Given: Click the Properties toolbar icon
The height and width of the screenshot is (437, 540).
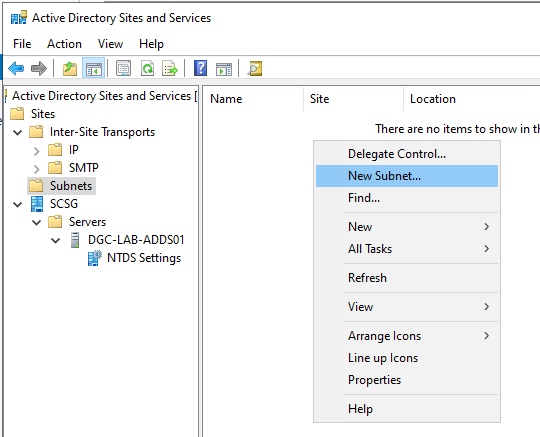Looking at the screenshot, I should 123,69.
